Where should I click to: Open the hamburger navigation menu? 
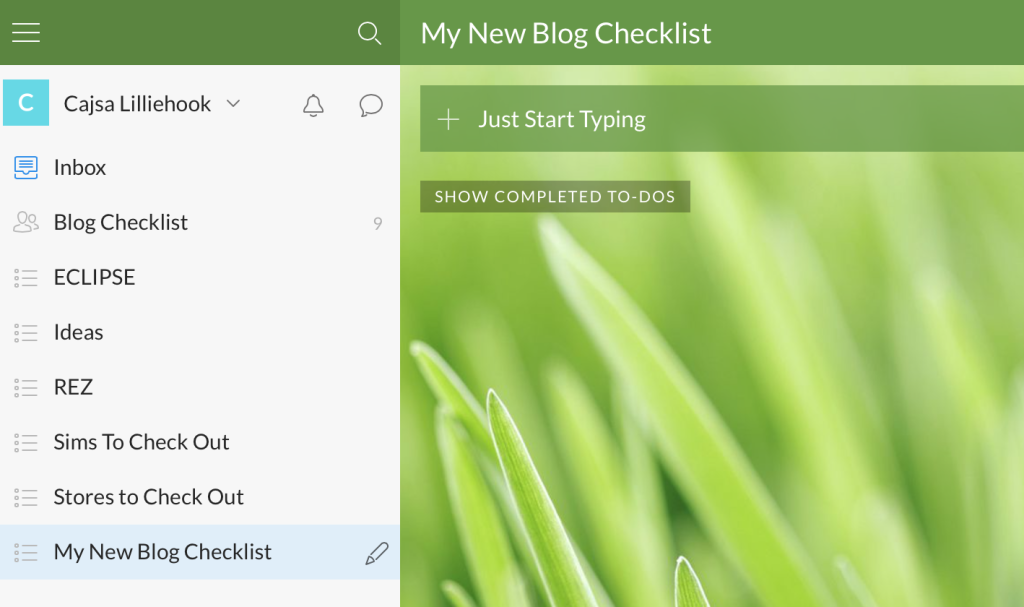(x=25, y=31)
